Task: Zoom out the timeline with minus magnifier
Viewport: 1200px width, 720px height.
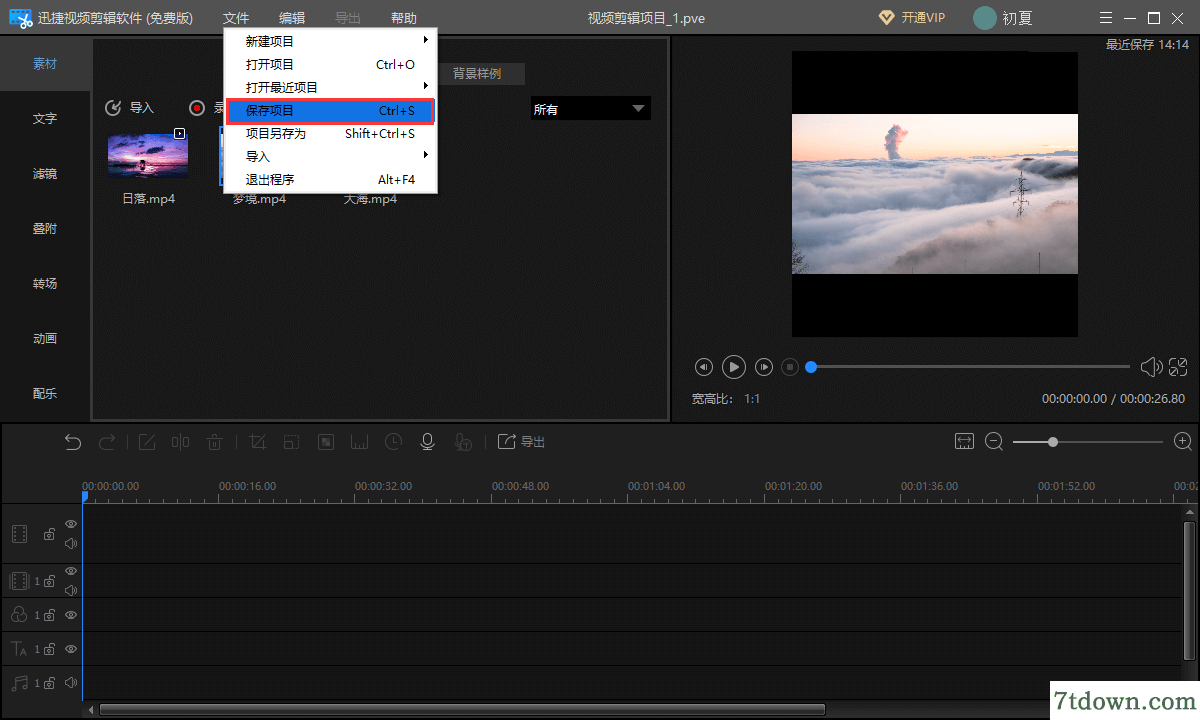Action: [x=994, y=442]
